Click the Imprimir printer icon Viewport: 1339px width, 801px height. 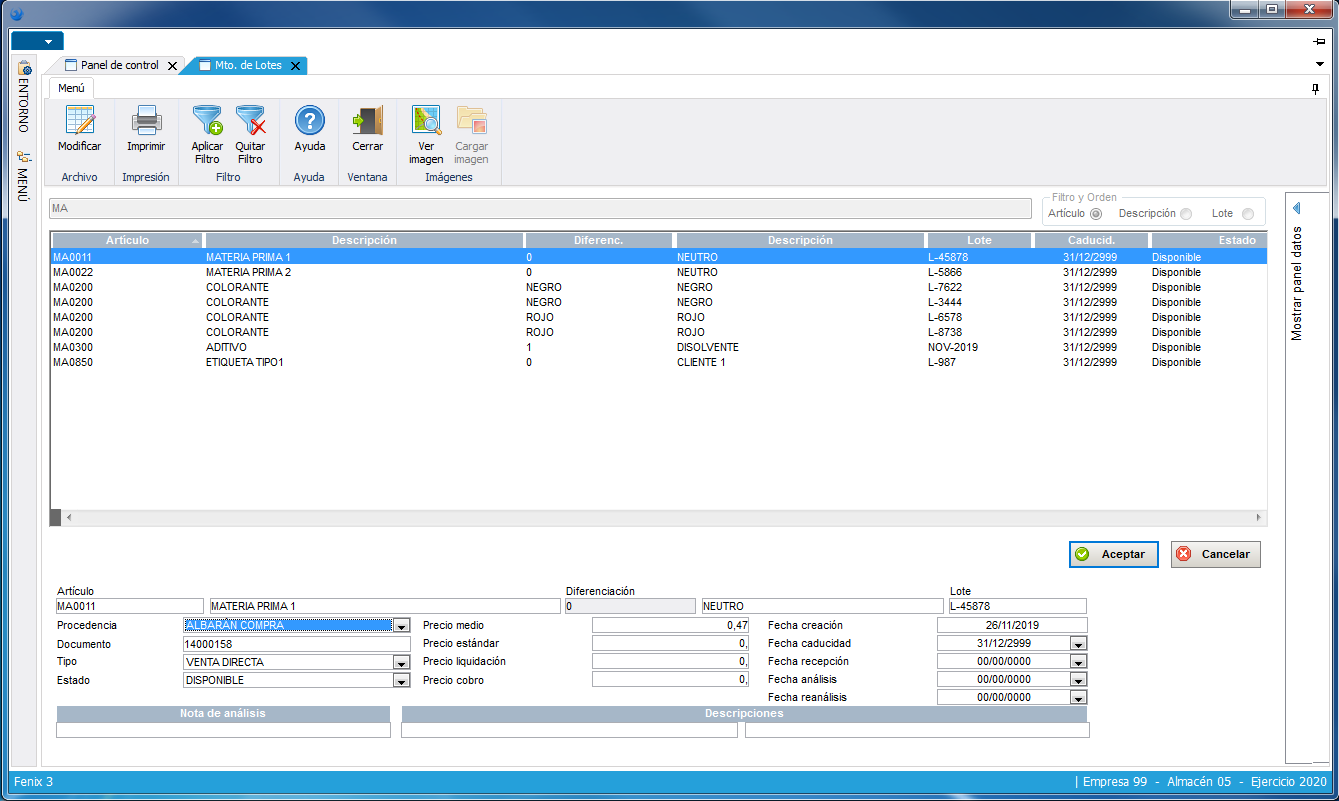tap(146, 121)
